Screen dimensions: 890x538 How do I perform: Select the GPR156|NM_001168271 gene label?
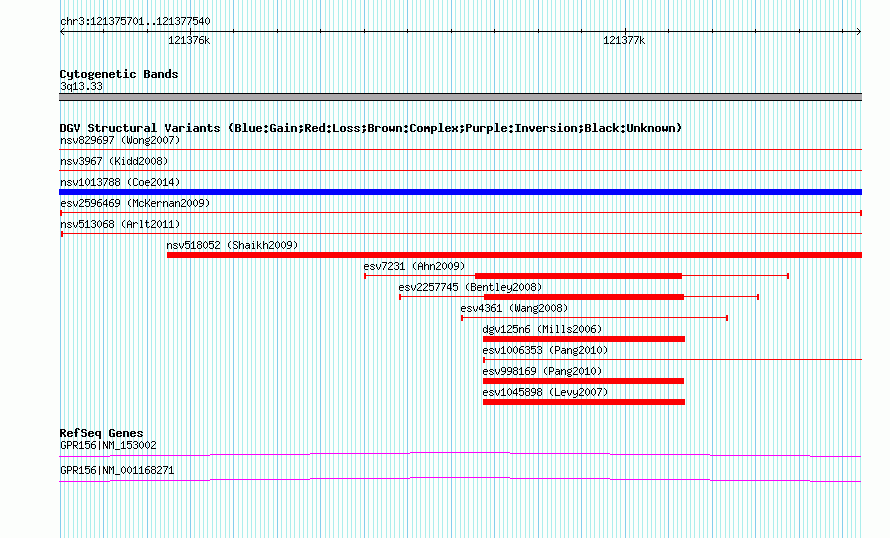coord(117,470)
